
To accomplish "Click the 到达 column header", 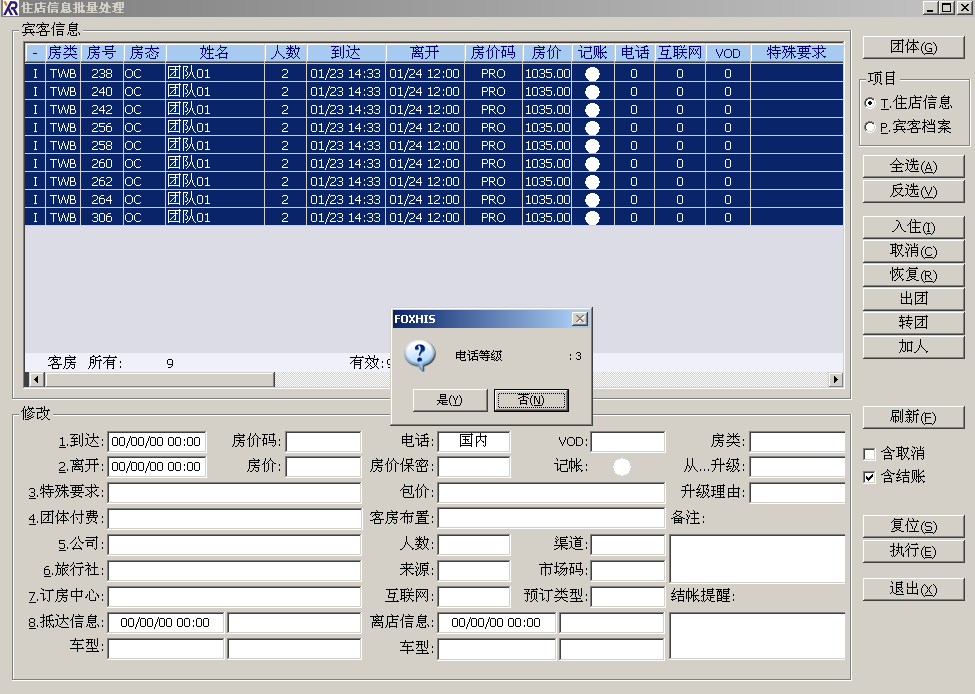I will [x=345, y=52].
